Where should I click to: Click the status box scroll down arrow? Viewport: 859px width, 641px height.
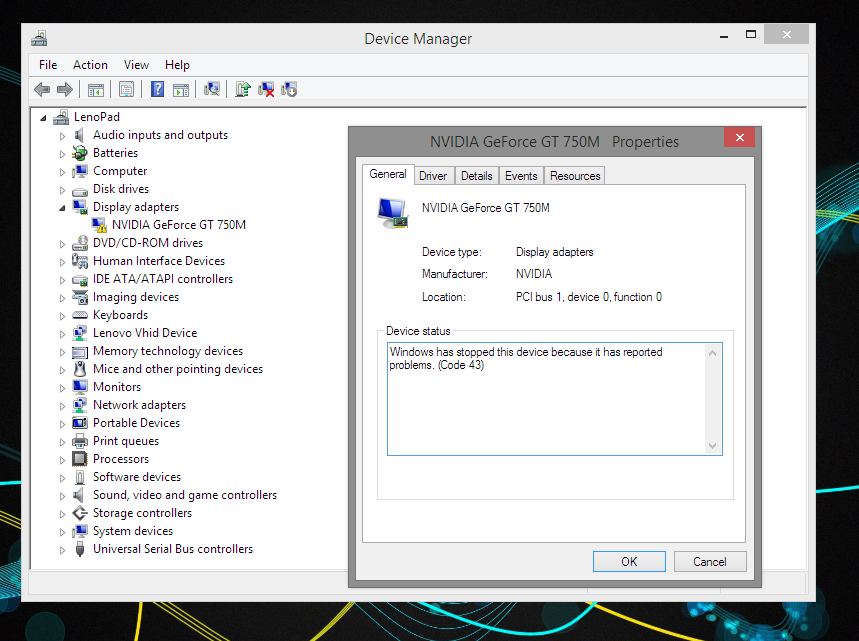pos(712,445)
